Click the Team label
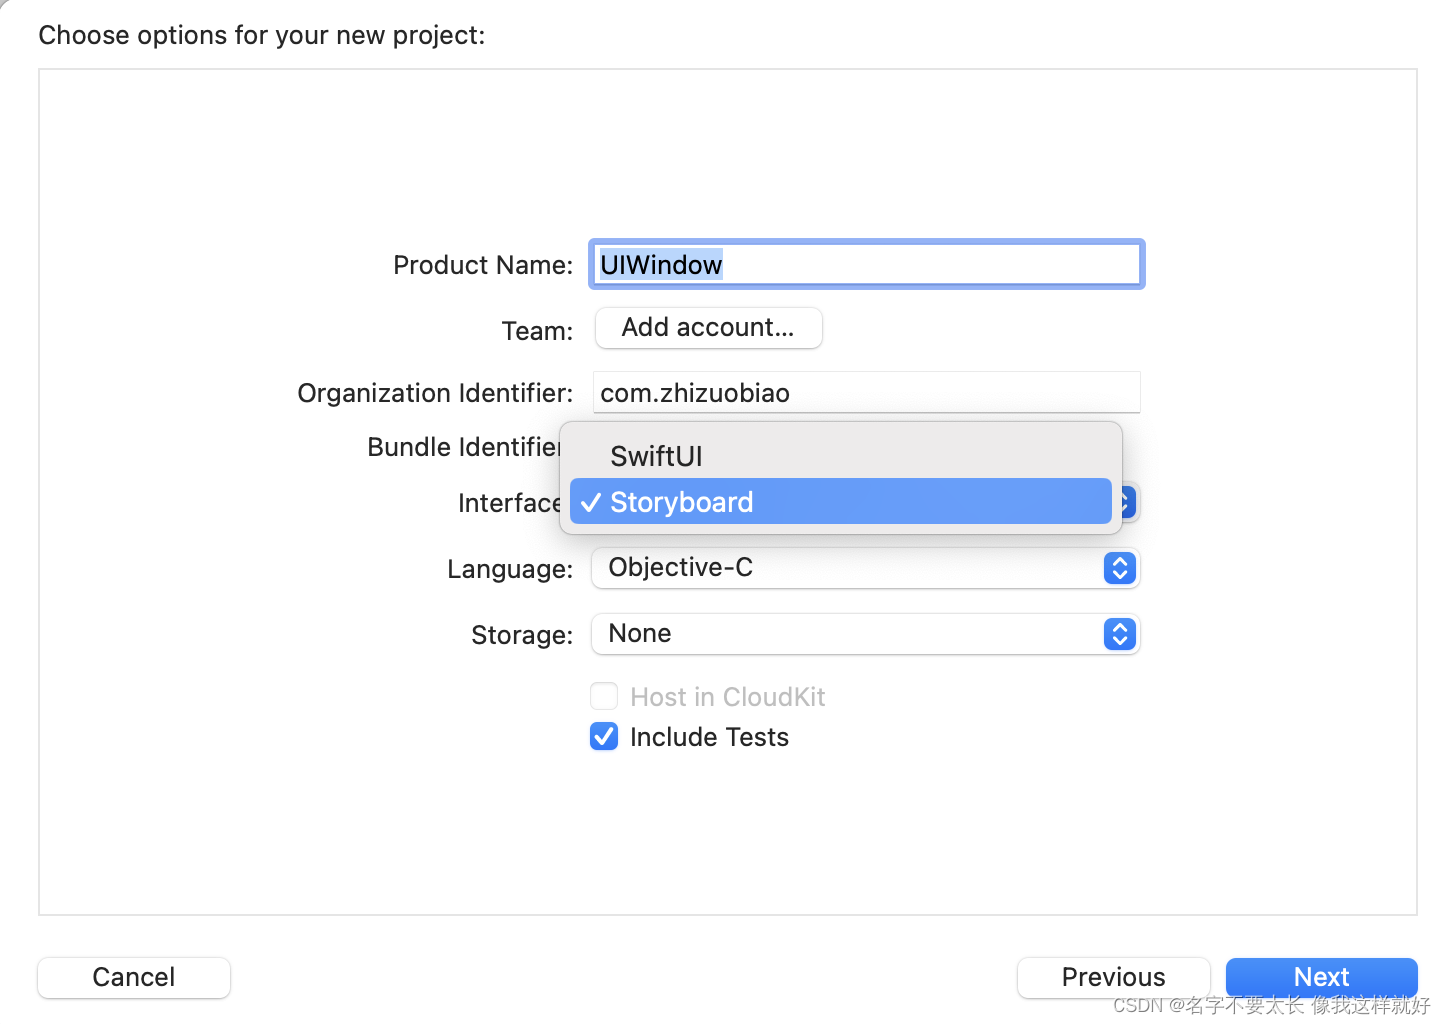This screenshot has width=1446, height=1024. click(537, 331)
